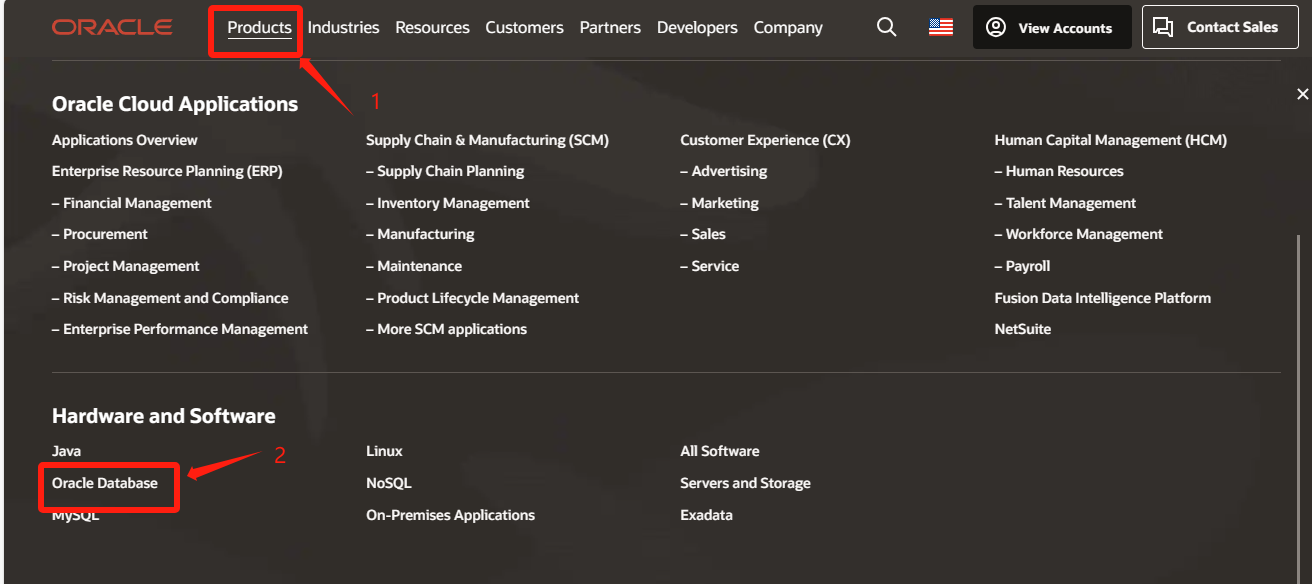
Task: Open the Products menu
Action: click(259, 28)
